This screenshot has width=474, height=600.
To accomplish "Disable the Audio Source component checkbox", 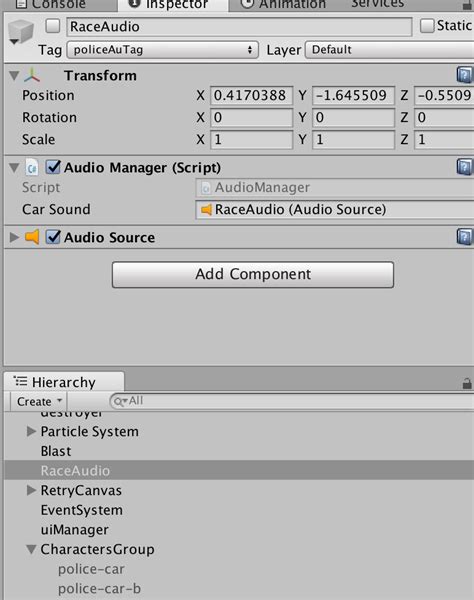I will pyautogui.click(x=53, y=237).
